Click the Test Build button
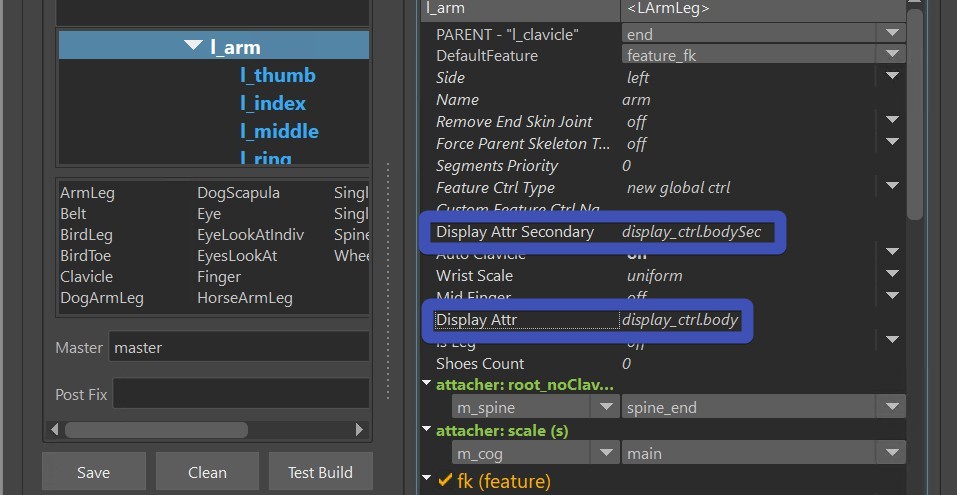Screen dimensions: 957x495 tap(320, 472)
